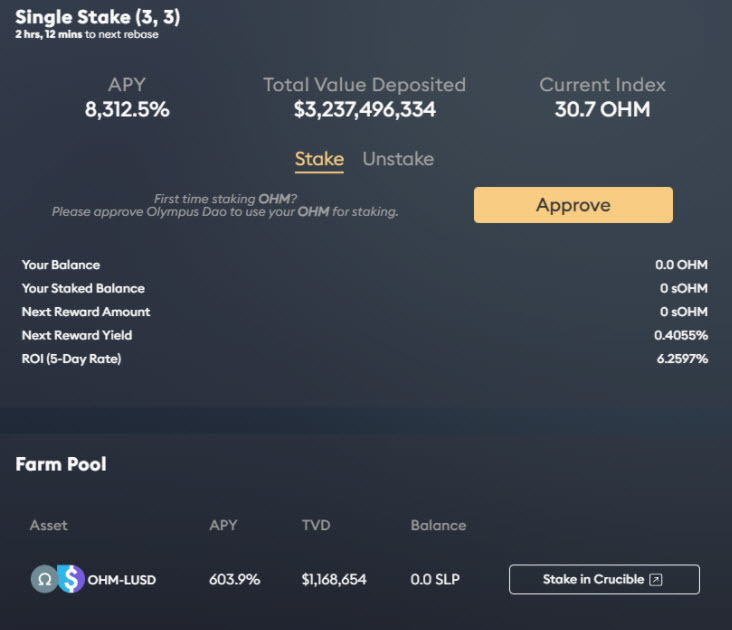Click the TVD column header

[x=315, y=525]
